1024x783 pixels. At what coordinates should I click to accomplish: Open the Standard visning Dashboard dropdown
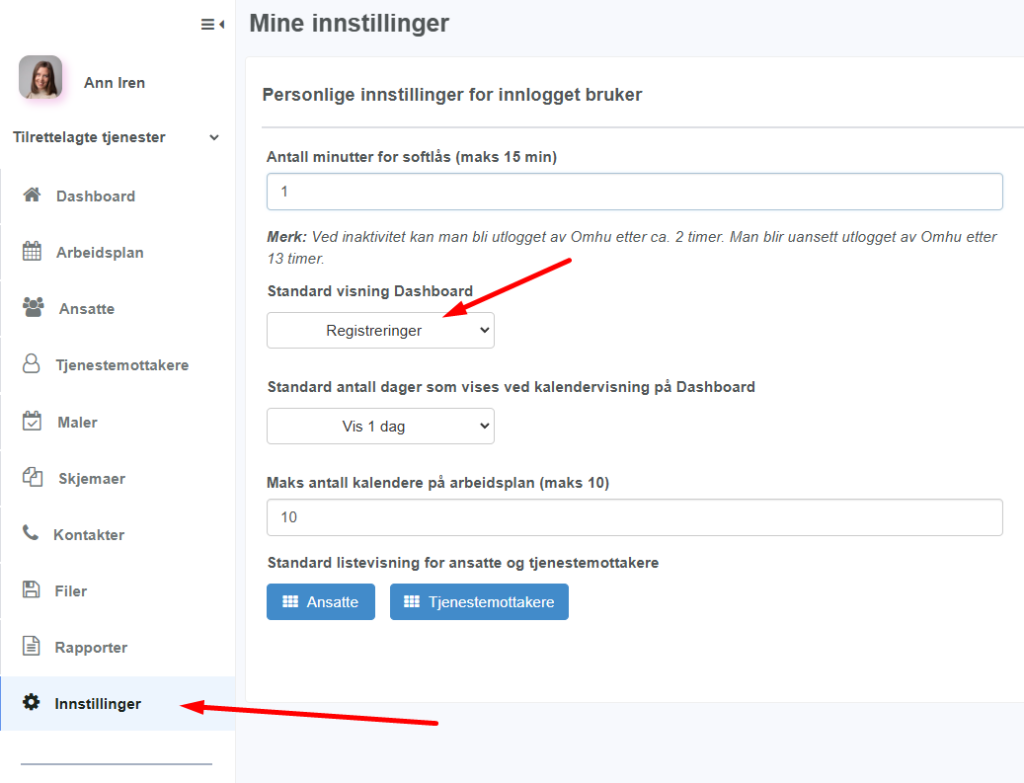(x=380, y=330)
